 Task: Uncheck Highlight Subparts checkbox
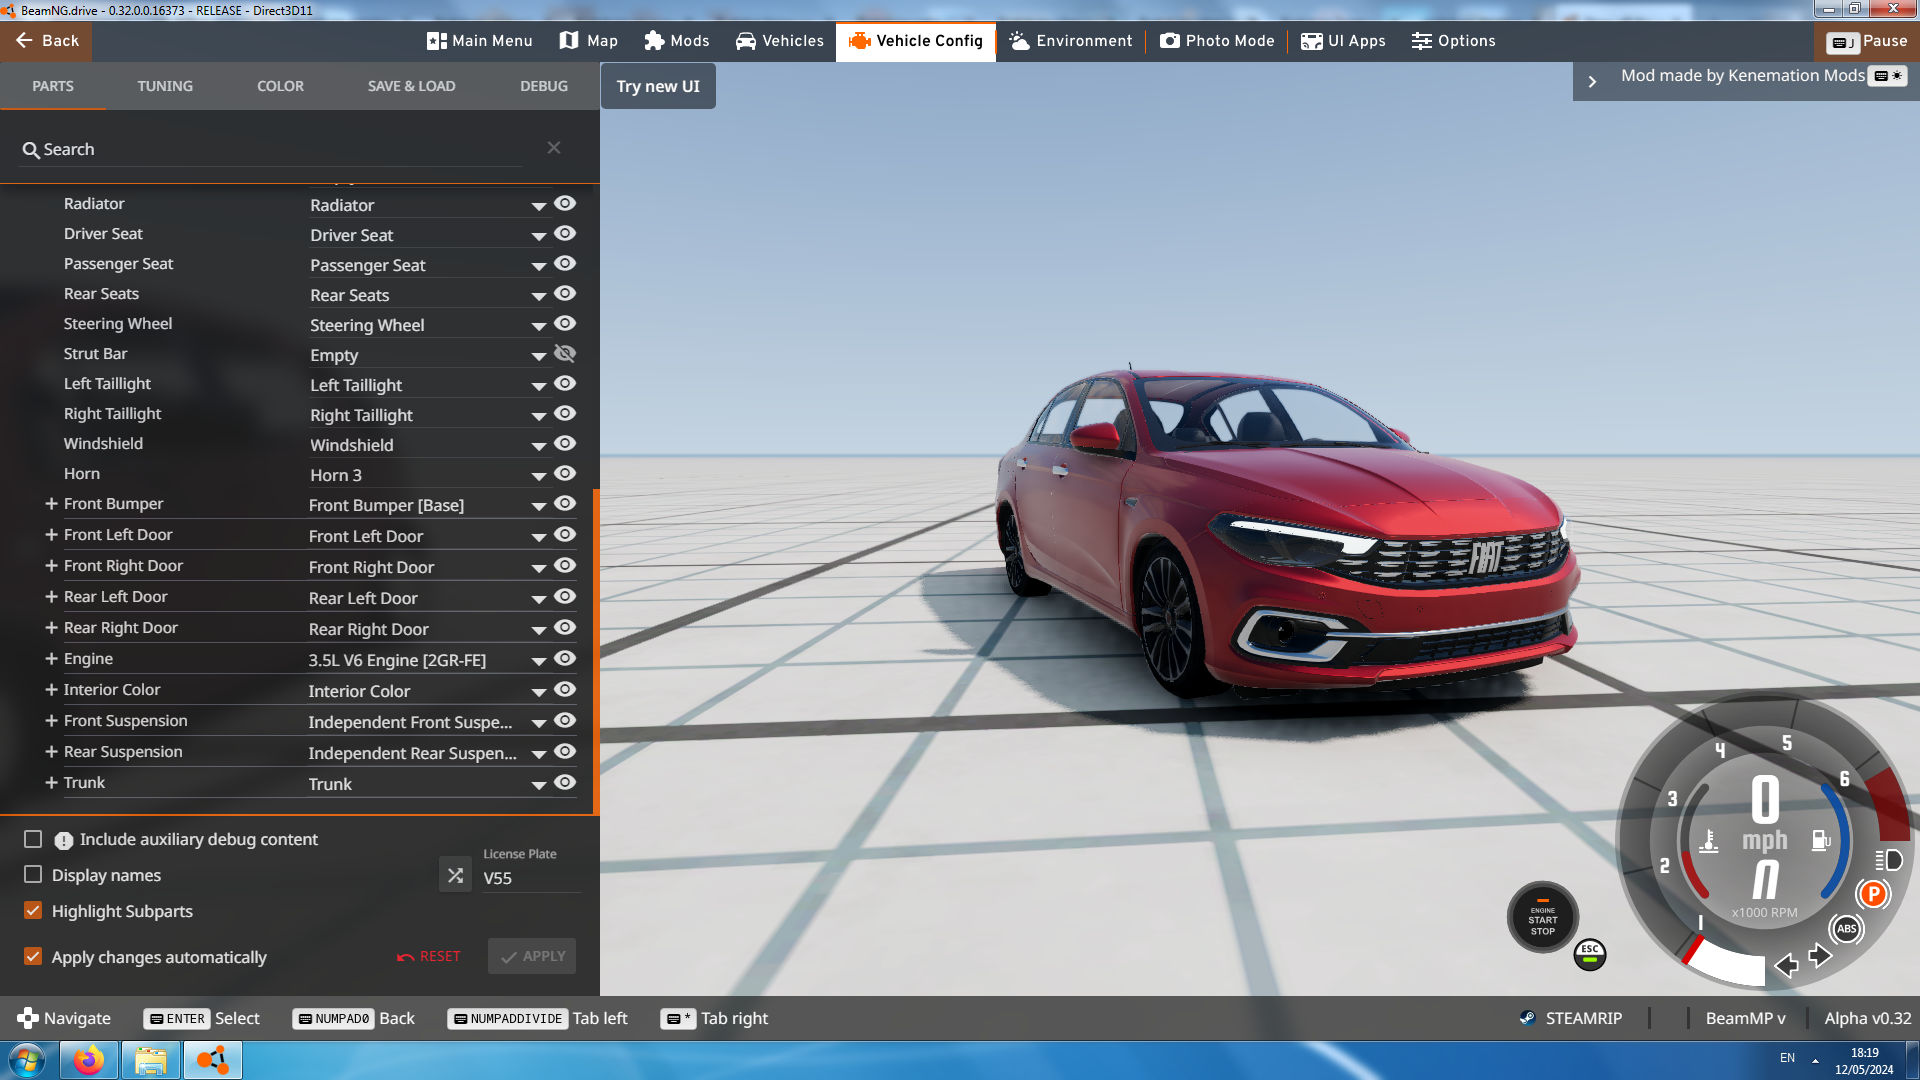[x=33, y=911]
